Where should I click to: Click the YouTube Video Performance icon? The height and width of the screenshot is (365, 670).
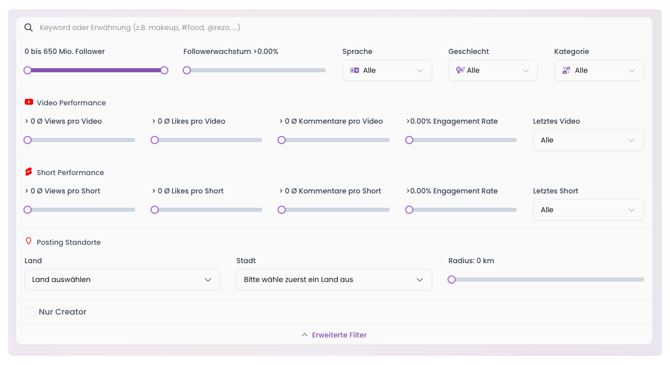pyautogui.click(x=29, y=102)
